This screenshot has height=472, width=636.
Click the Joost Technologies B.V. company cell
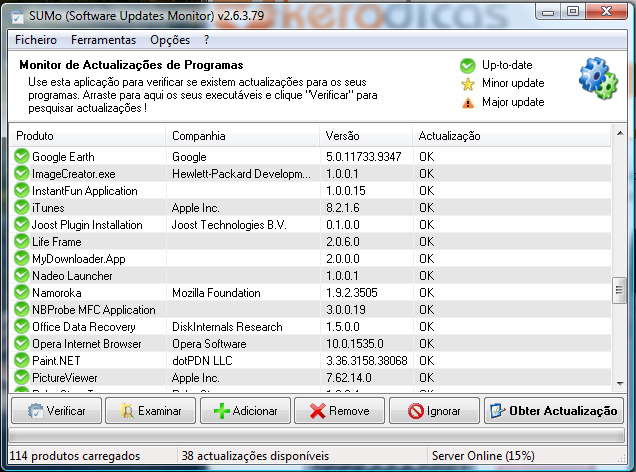click(x=229, y=225)
